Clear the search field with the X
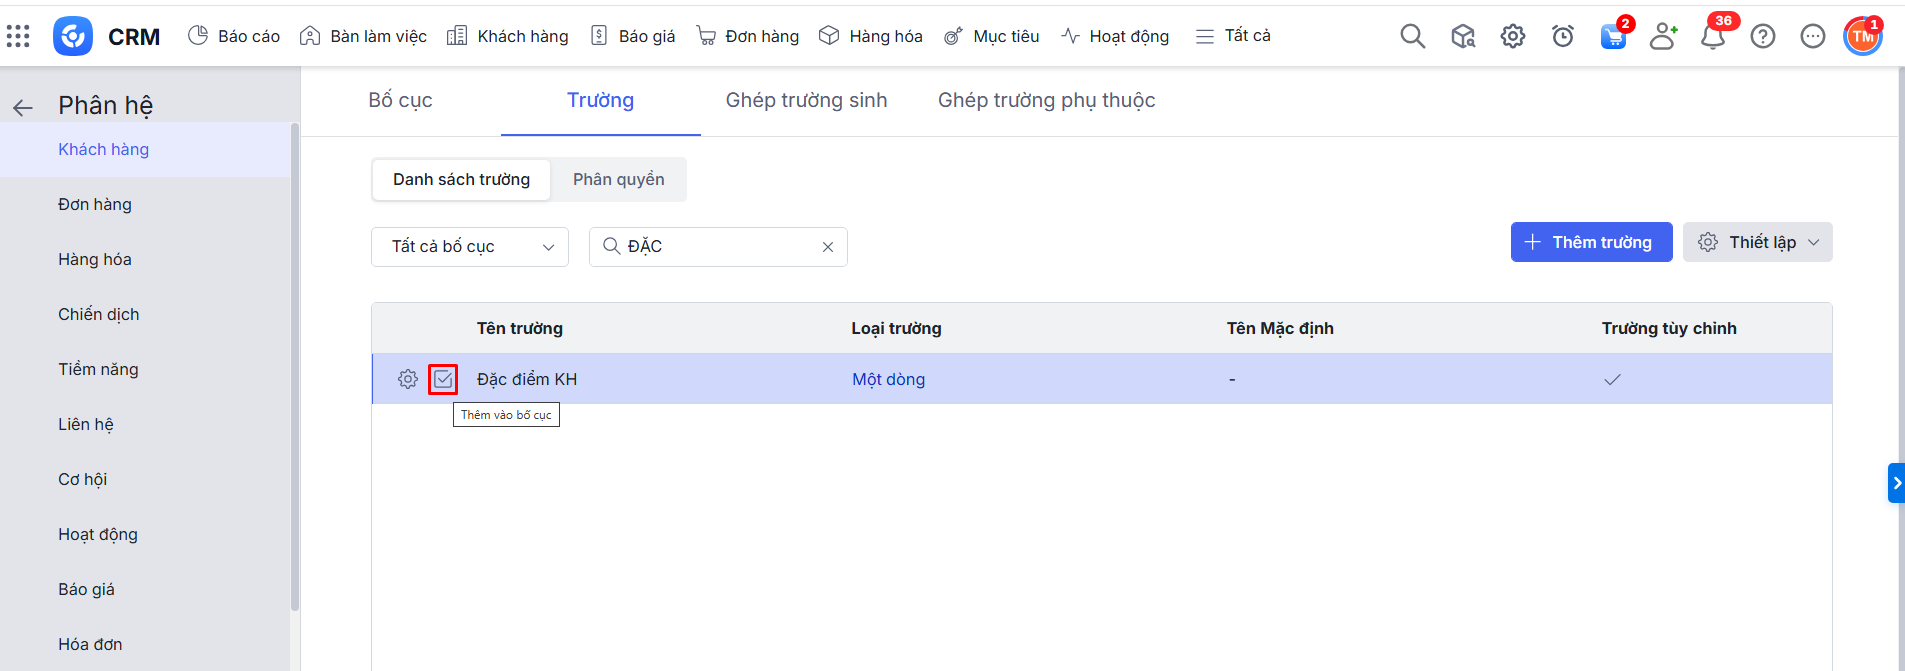The image size is (1905, 671). [x=828, y=247]
